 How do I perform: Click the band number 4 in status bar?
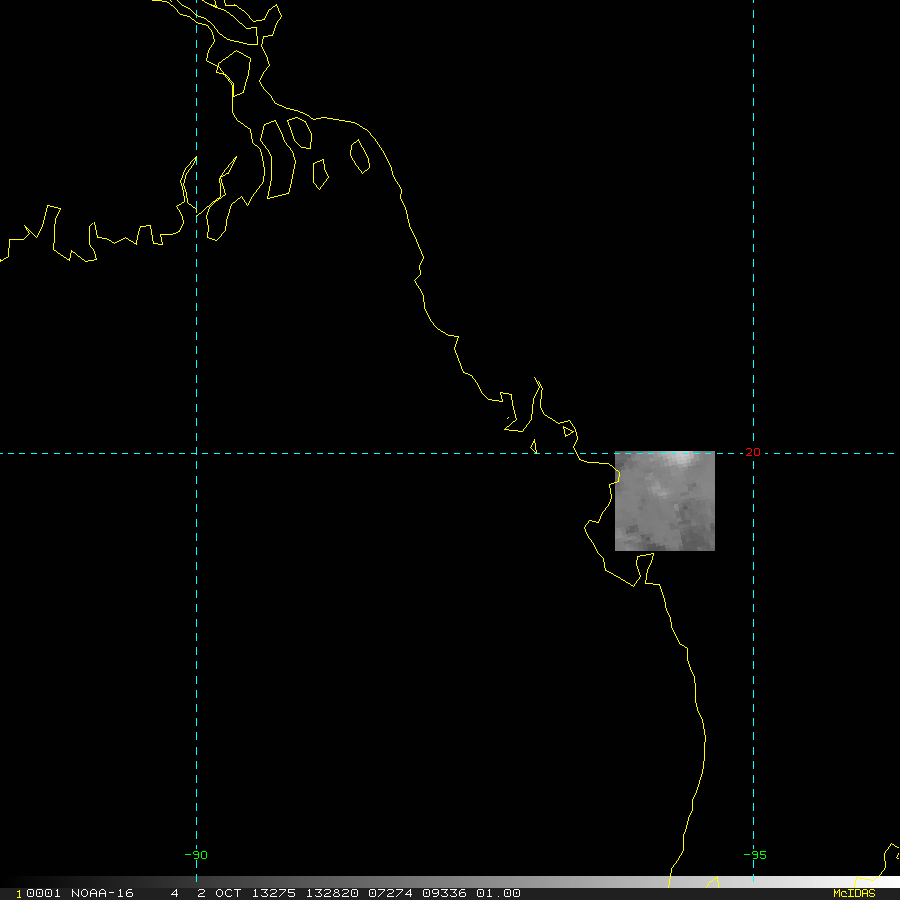point(174,893)
